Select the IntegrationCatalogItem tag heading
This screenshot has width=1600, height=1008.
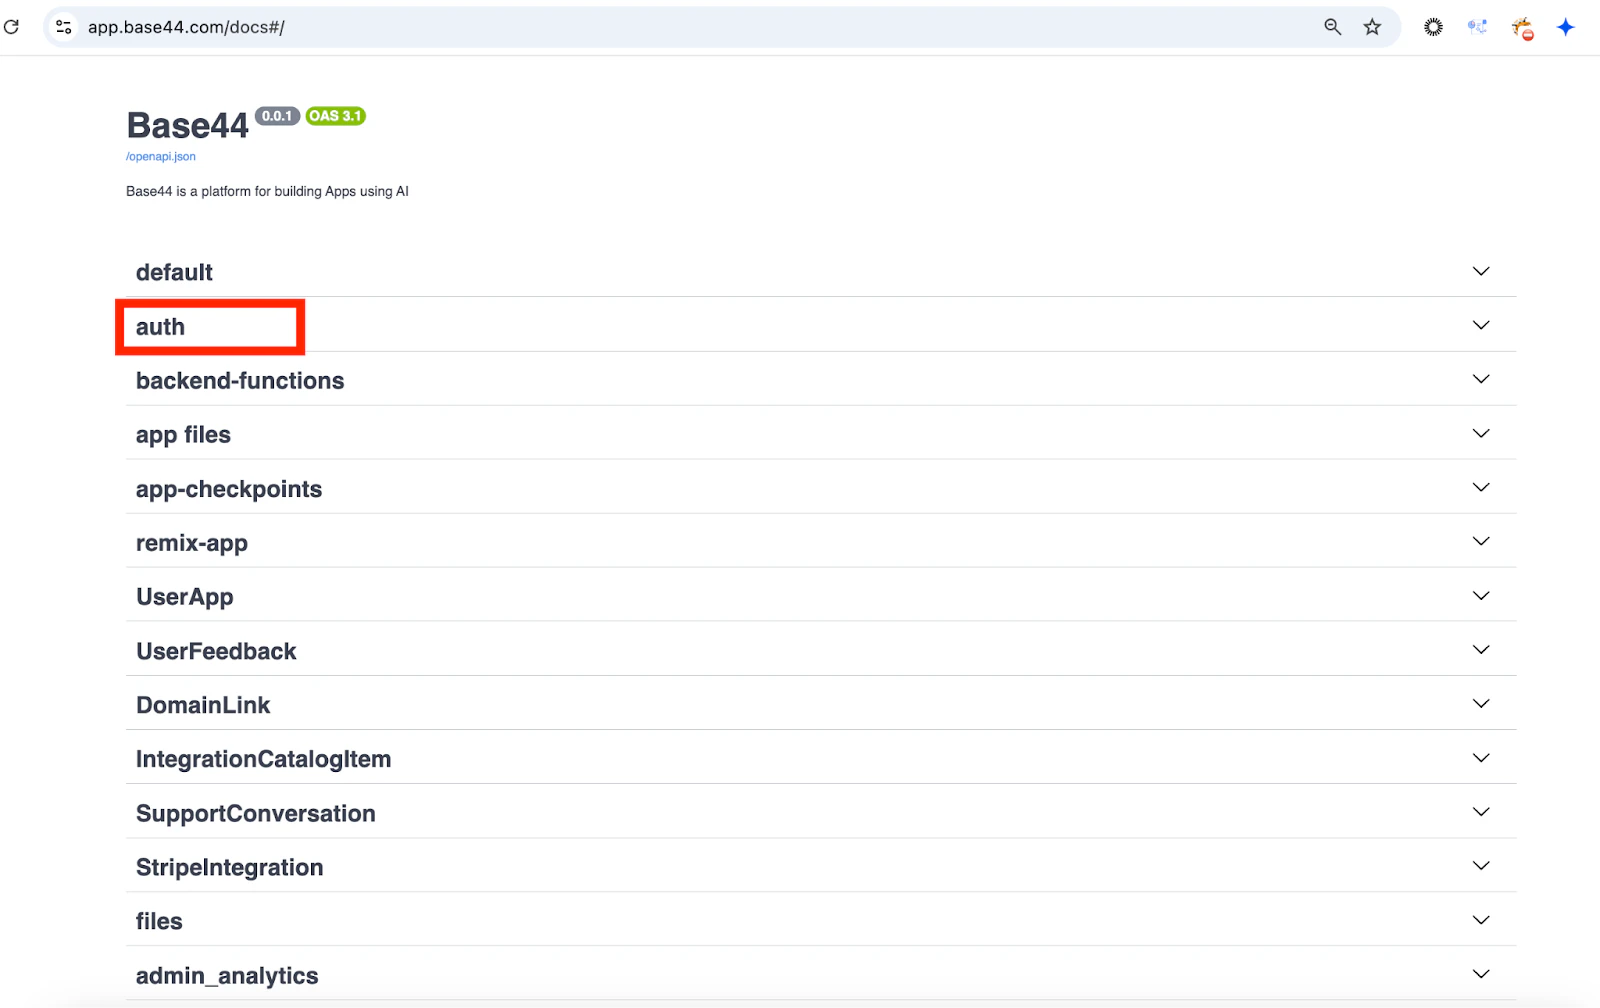tap(263, 759)
